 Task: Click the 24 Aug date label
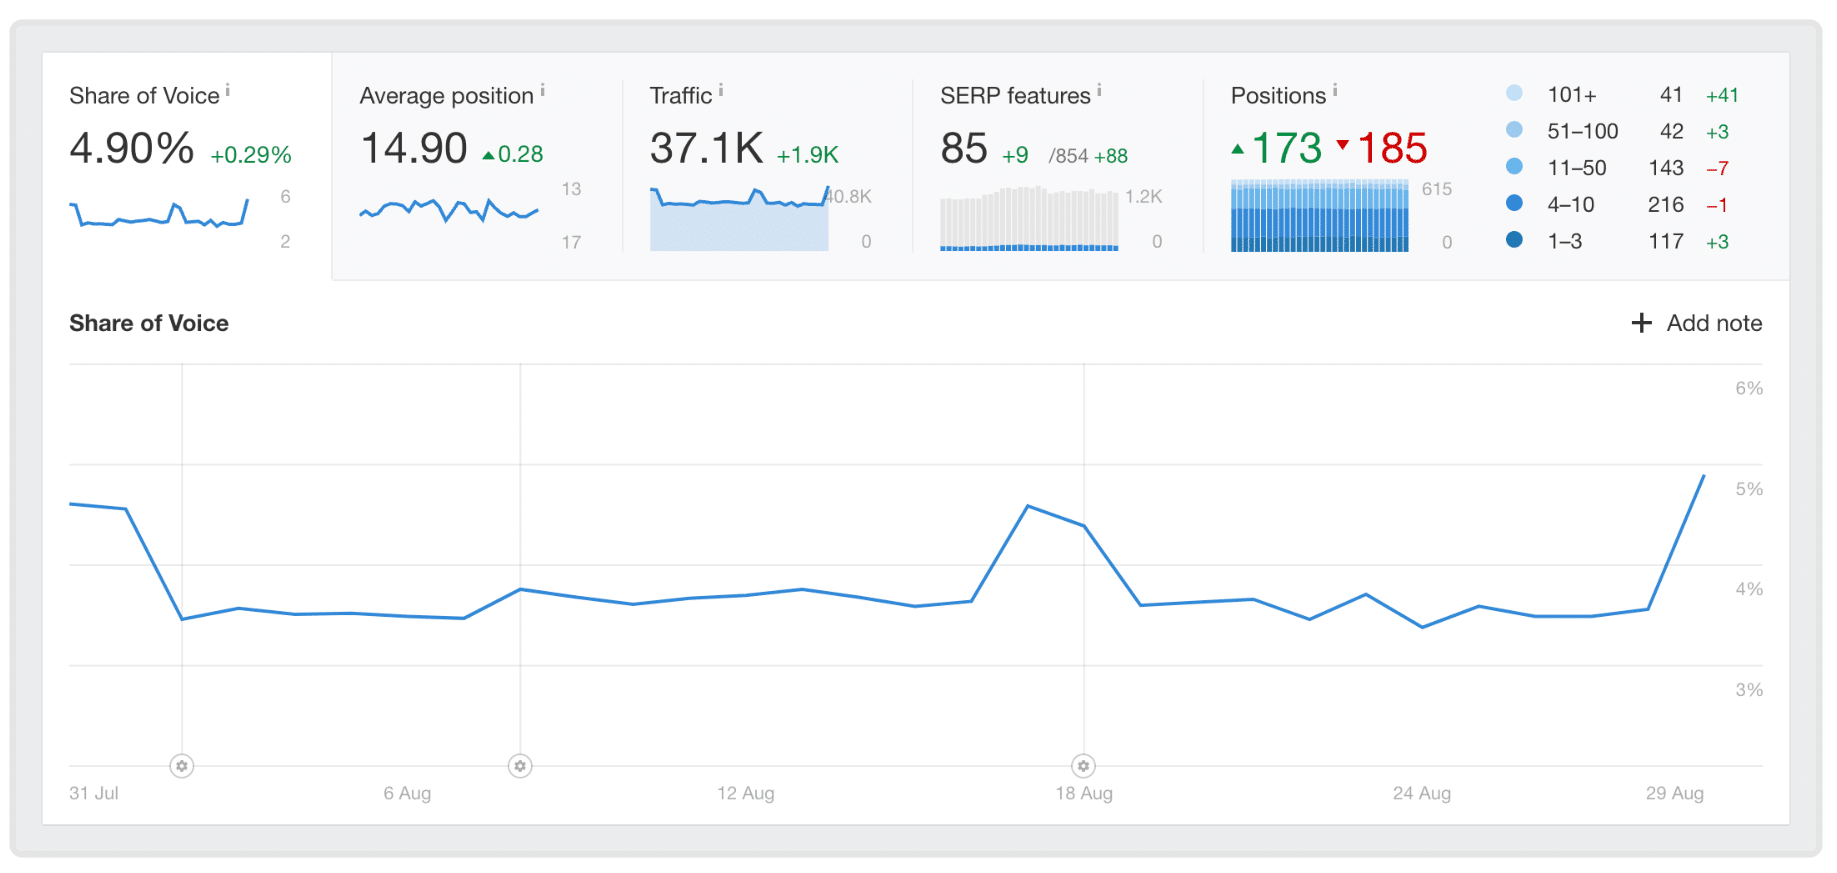pyautogui.click(x=1422, y=793)
